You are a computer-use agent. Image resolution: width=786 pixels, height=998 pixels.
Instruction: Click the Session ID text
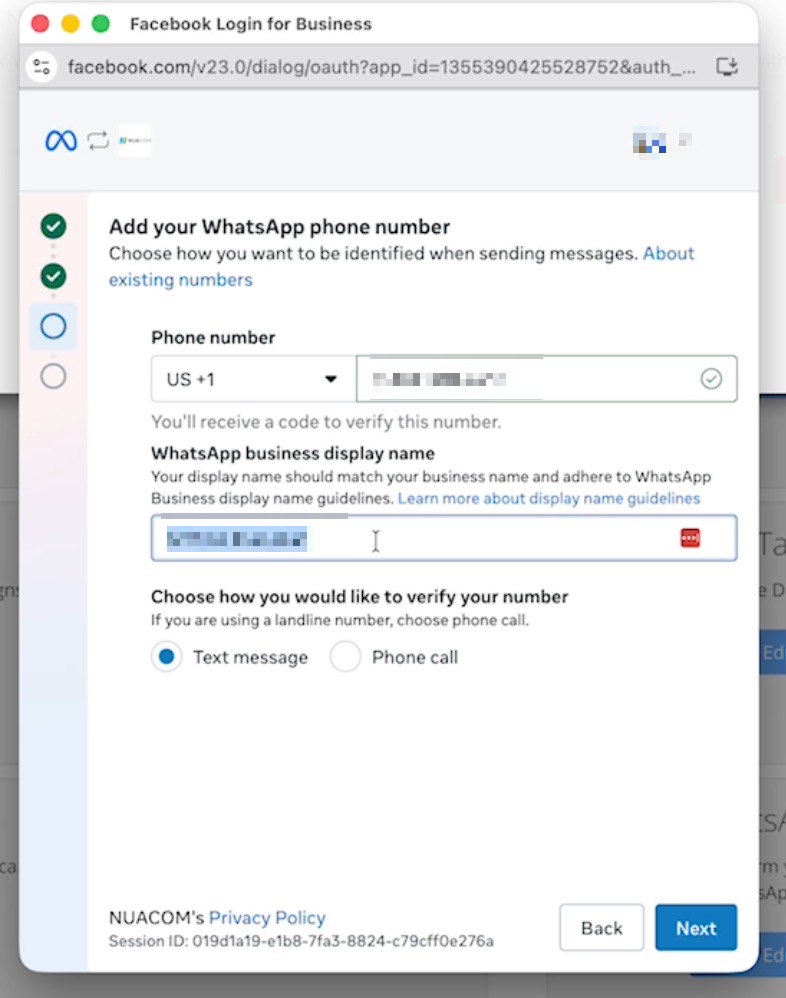point(301,941)
